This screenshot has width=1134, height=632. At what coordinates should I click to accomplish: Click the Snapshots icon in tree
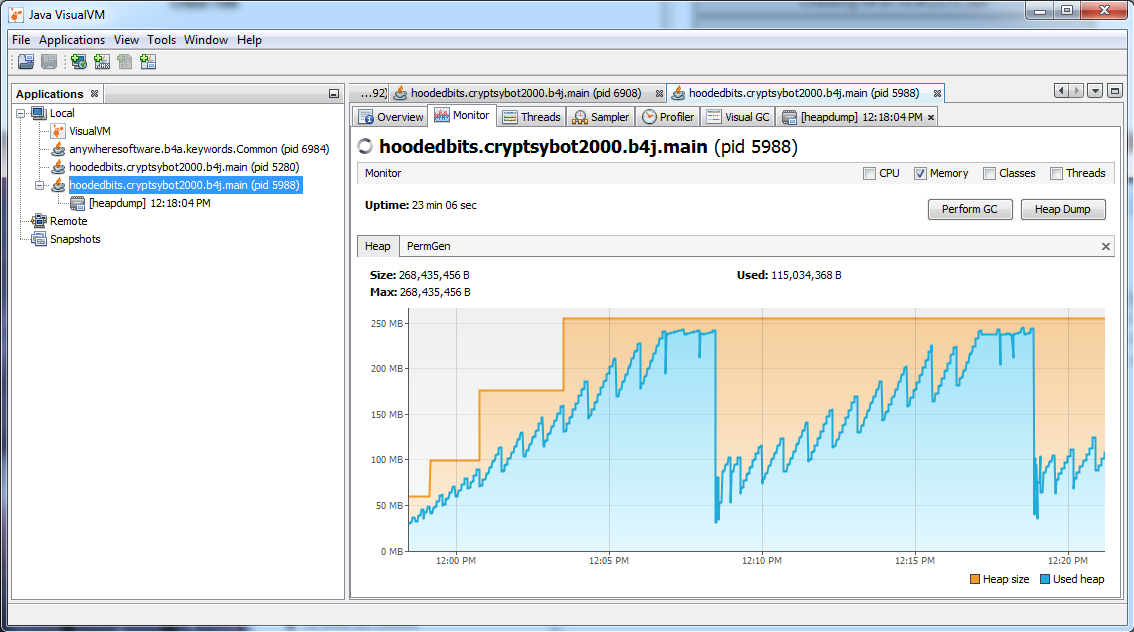pos(39,239)
